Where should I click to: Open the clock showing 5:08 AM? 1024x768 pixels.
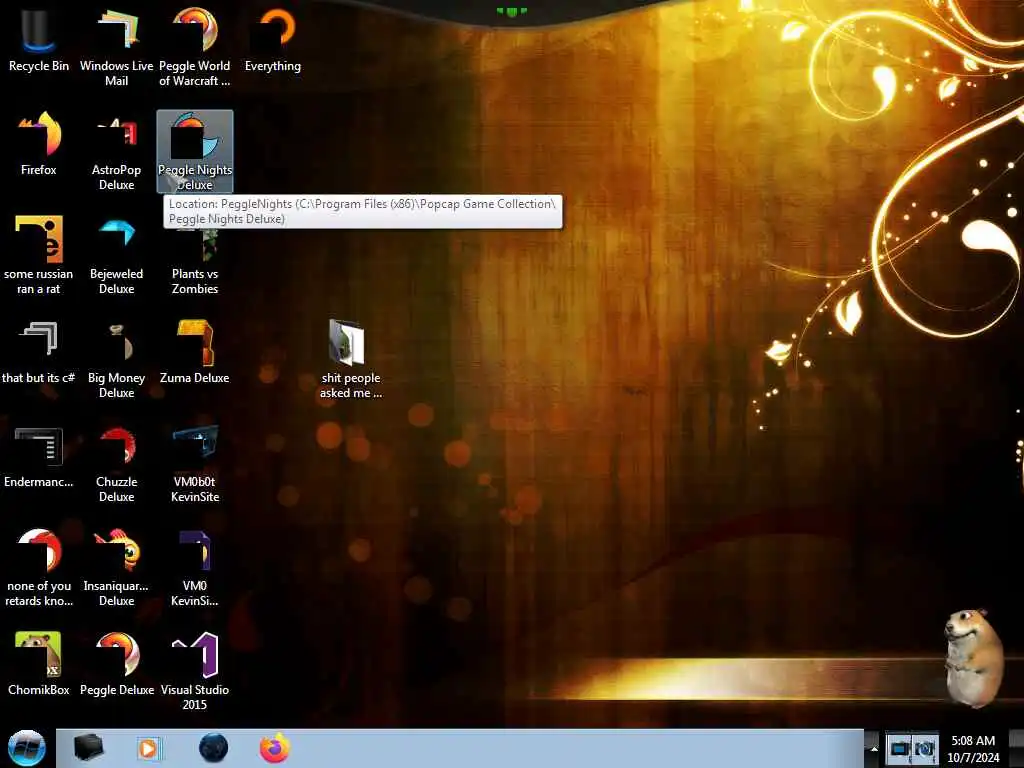pyautogui.click(x=973, y=748)
